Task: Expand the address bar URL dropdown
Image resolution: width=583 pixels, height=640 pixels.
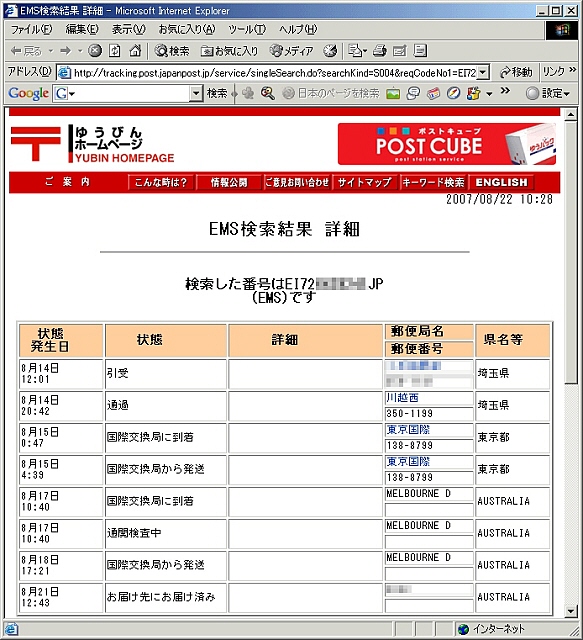Action: click(x=483, y=73)
